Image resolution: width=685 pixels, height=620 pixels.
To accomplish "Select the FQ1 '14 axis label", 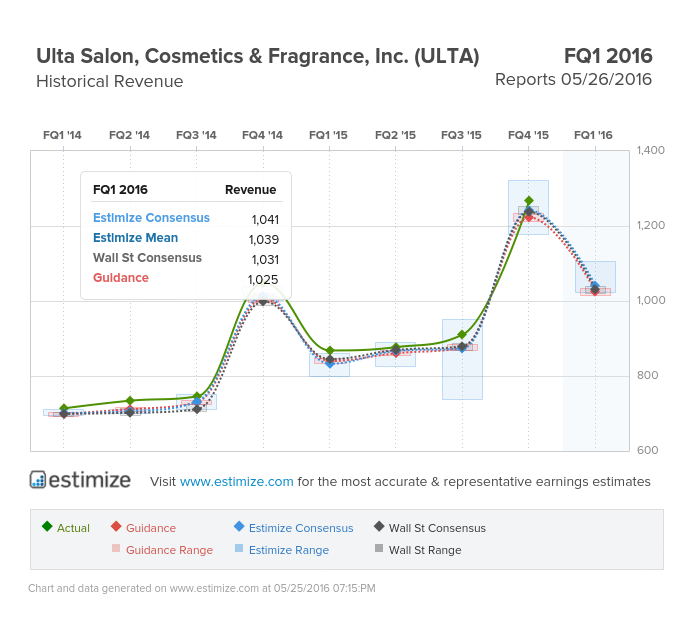I will 62,135.
